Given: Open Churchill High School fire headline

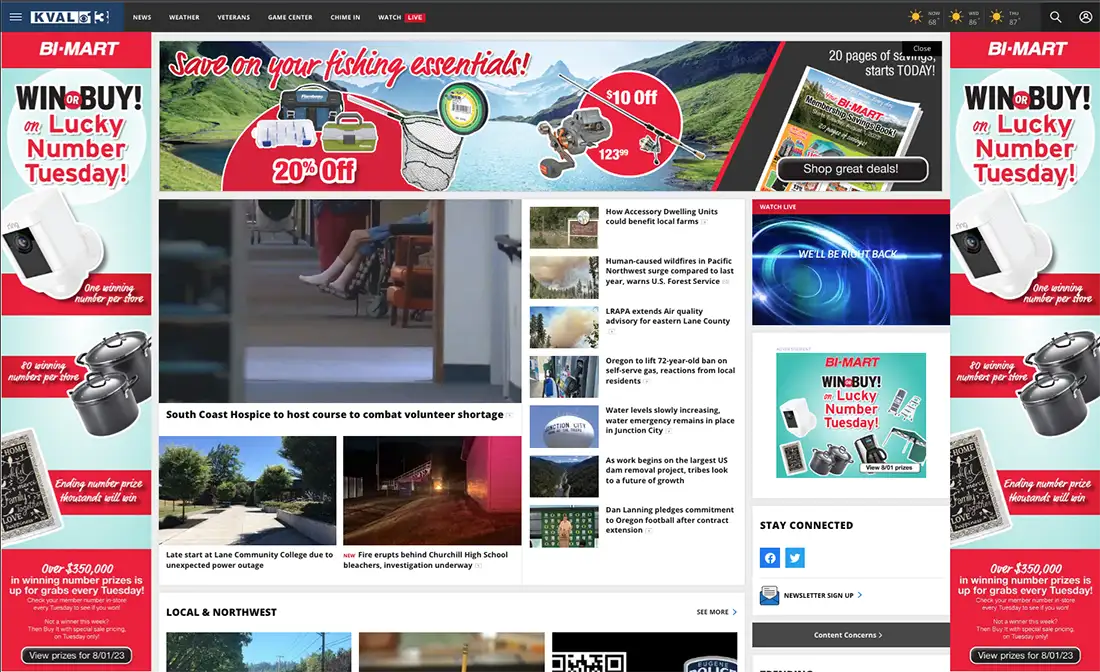Looking at the screenshot, I should pyautogui.click(x=427, y=560).
